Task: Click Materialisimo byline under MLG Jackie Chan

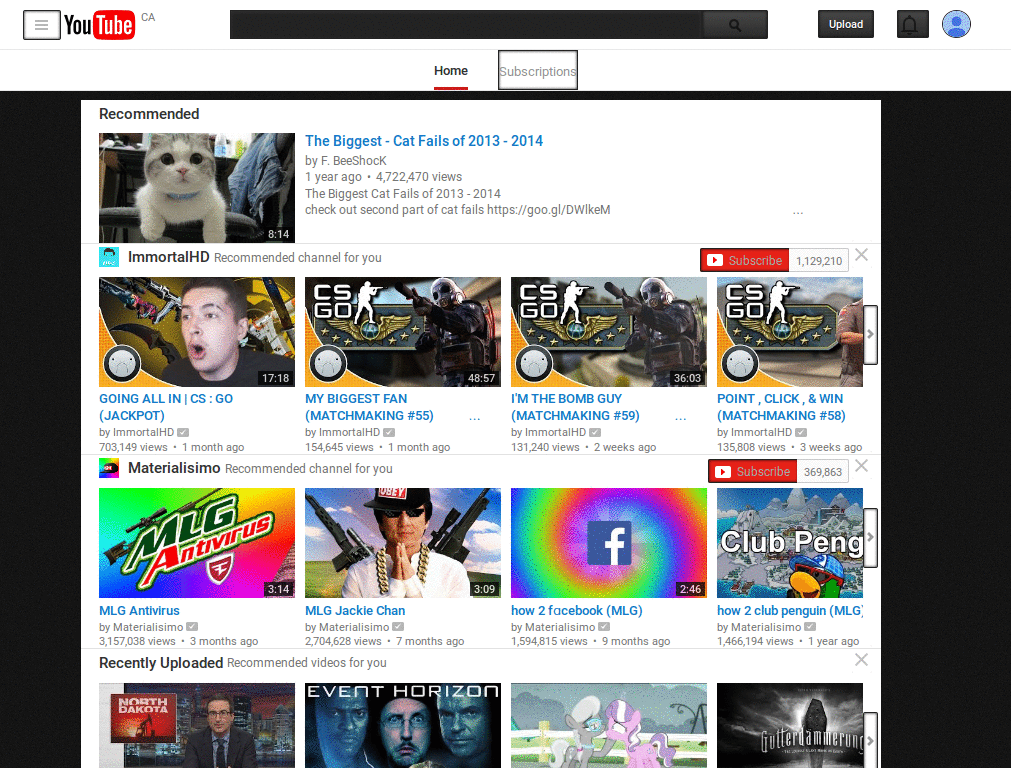Action: point(354,627)
